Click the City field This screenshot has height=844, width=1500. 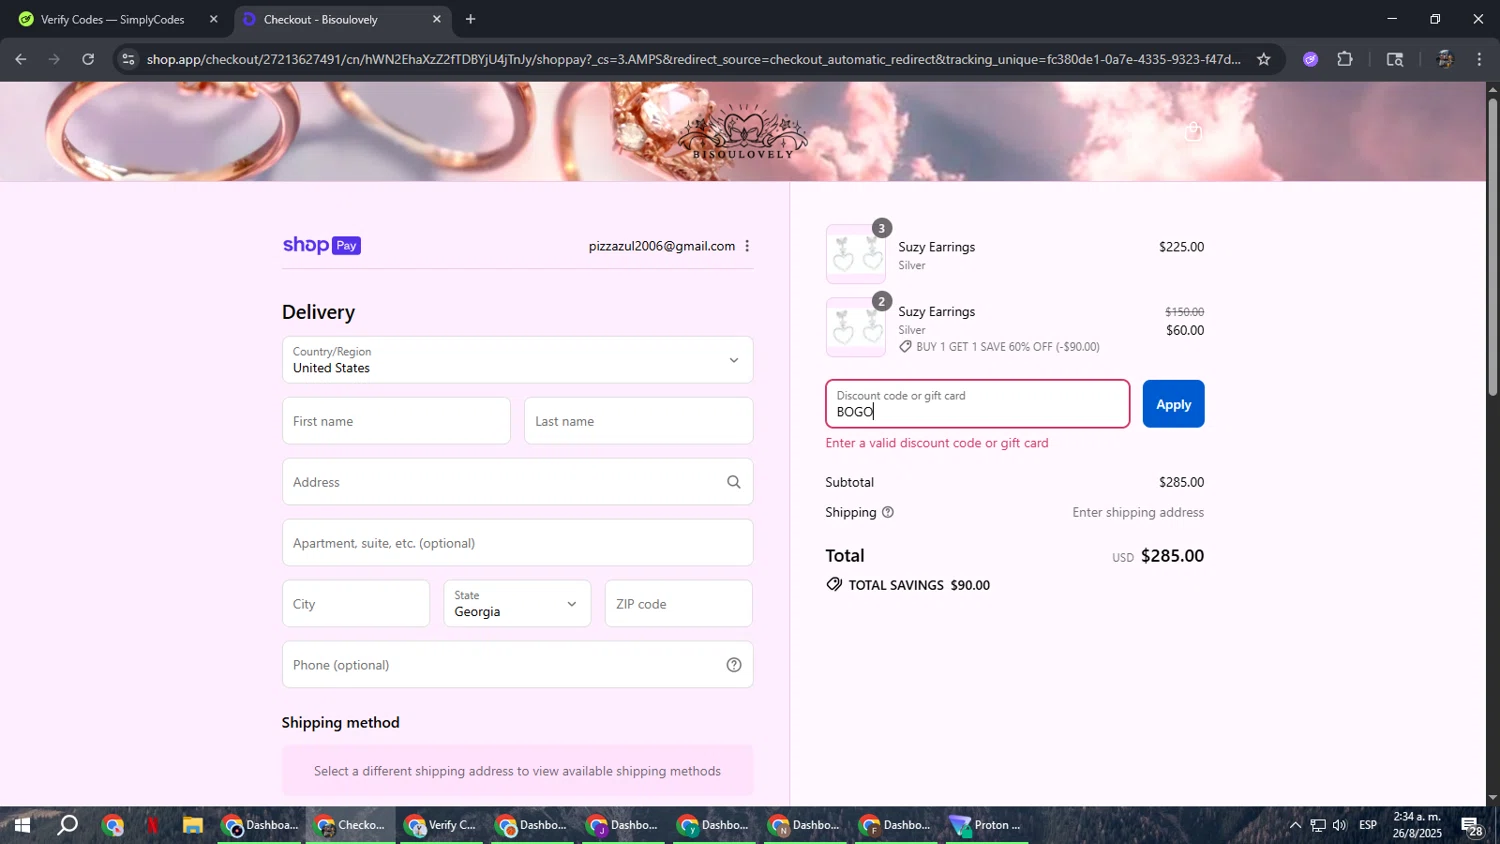[x=356, y=604]
